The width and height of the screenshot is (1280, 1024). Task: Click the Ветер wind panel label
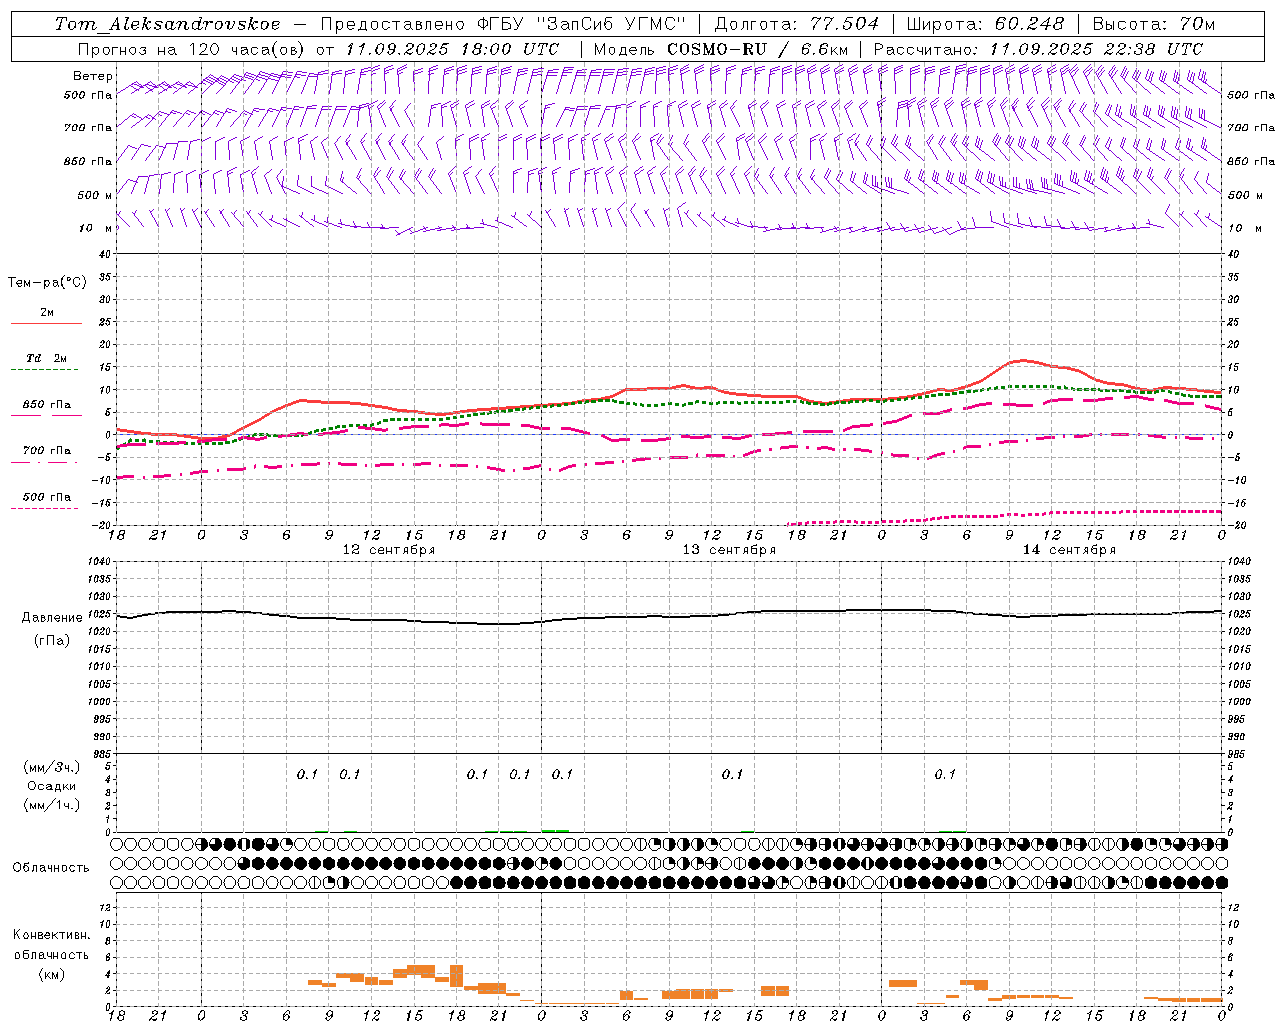(93, 76)
